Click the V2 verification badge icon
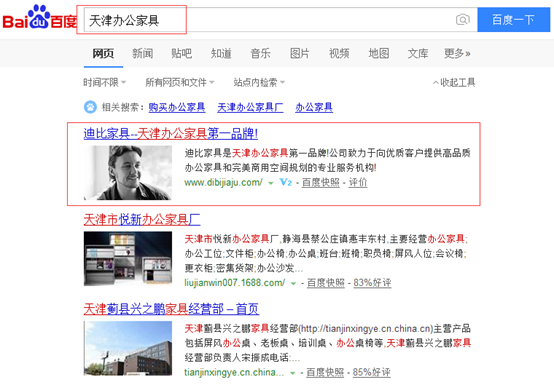554x385 pixels. click(285, 182)
